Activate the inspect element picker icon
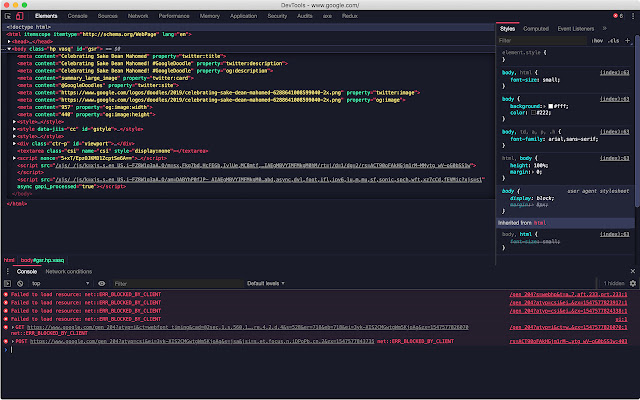 tap(8, 16)
